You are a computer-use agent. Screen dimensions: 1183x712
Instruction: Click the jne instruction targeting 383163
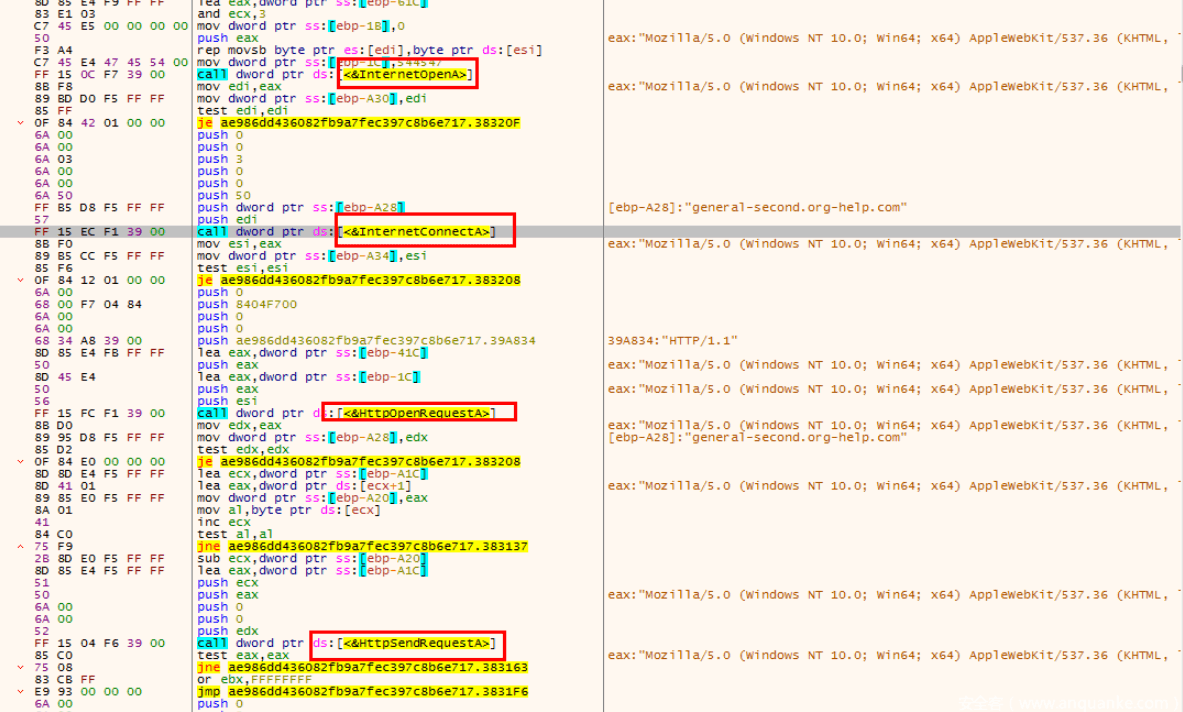362,668
